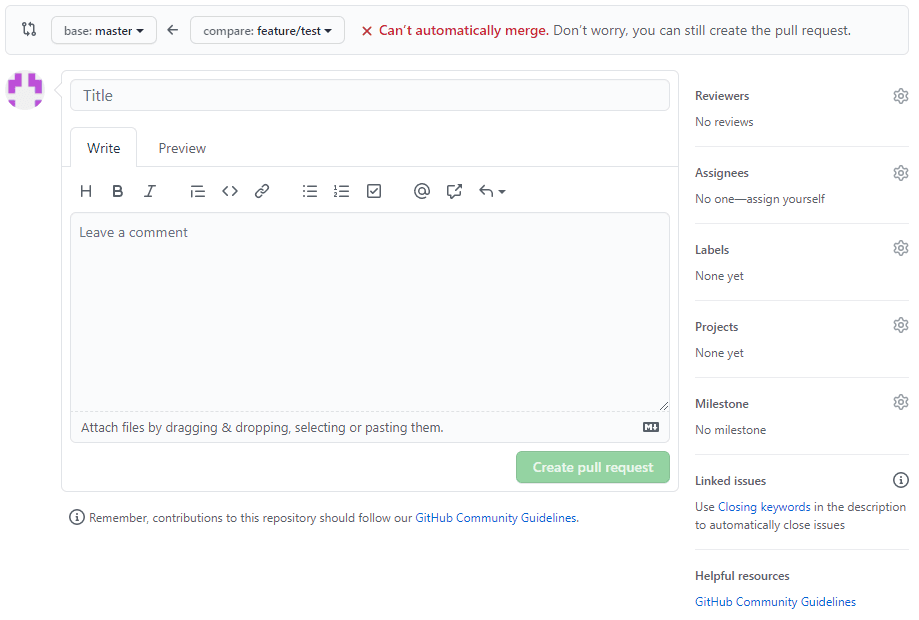The width and height of the screenshot is (919, 620).
Task: Switch to the Preview tab
Action: tap(181, 147)
